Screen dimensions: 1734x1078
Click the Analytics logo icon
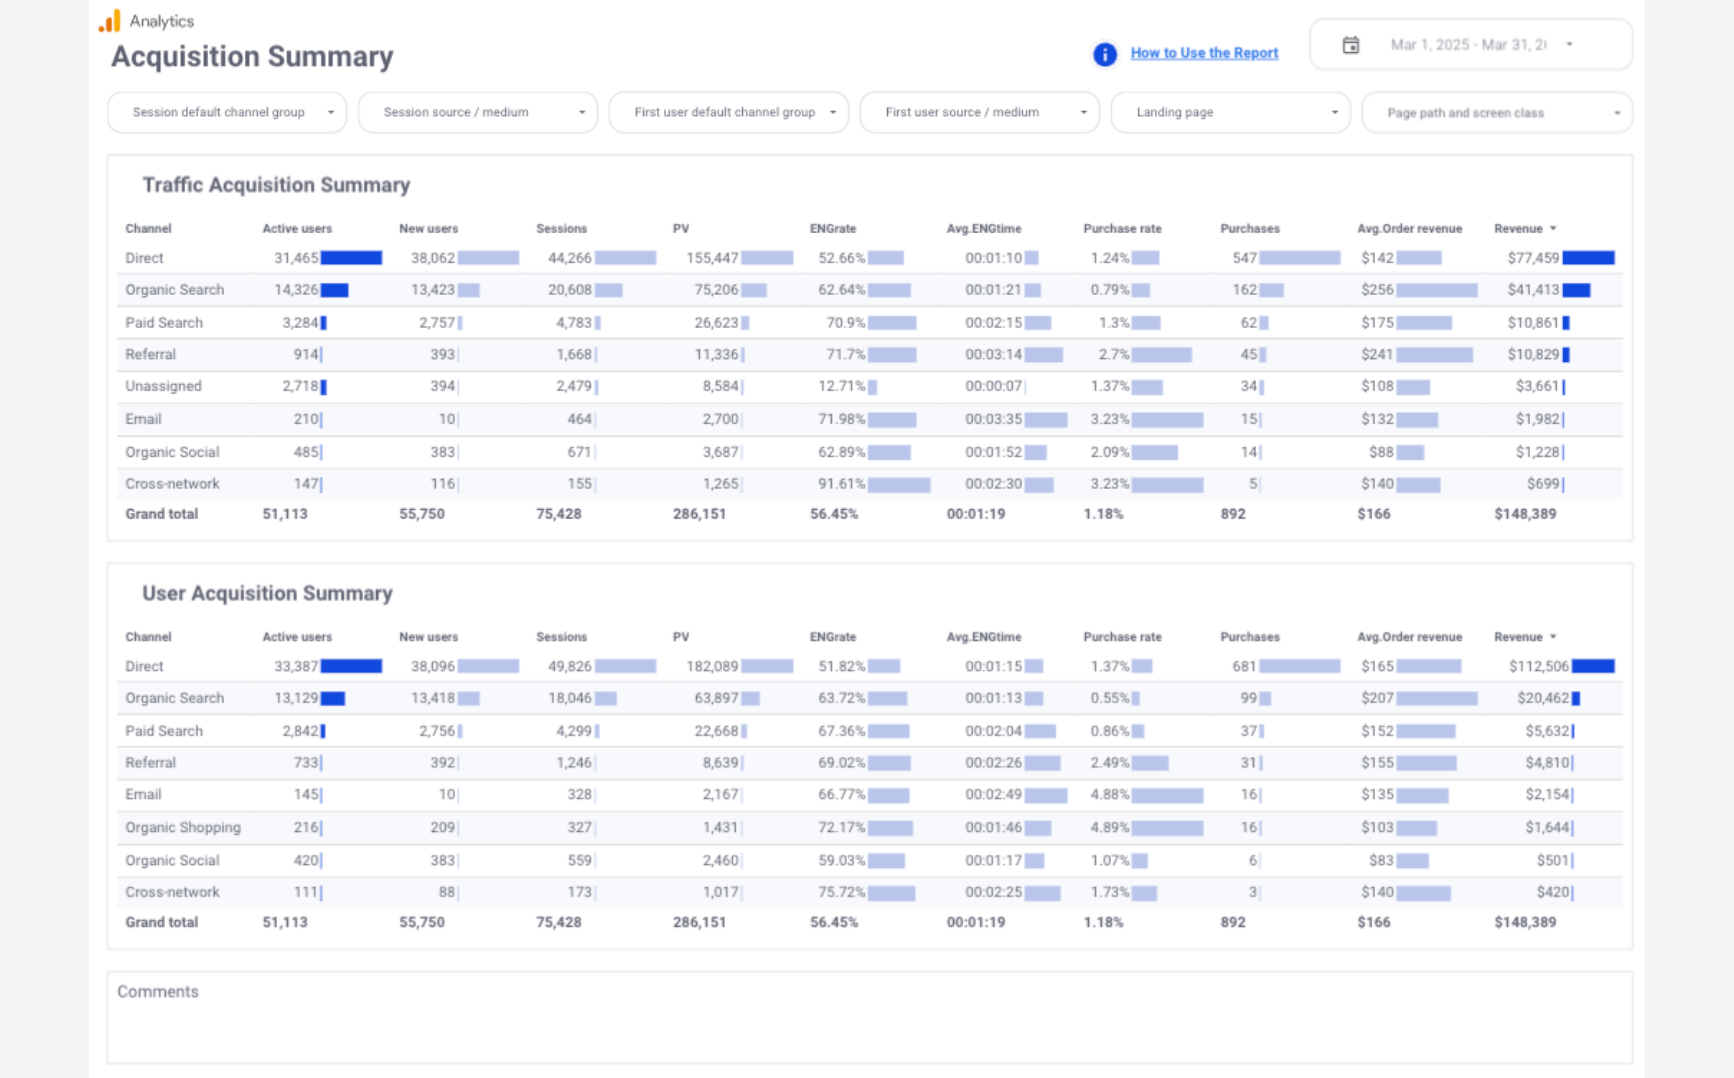(110, 21)
